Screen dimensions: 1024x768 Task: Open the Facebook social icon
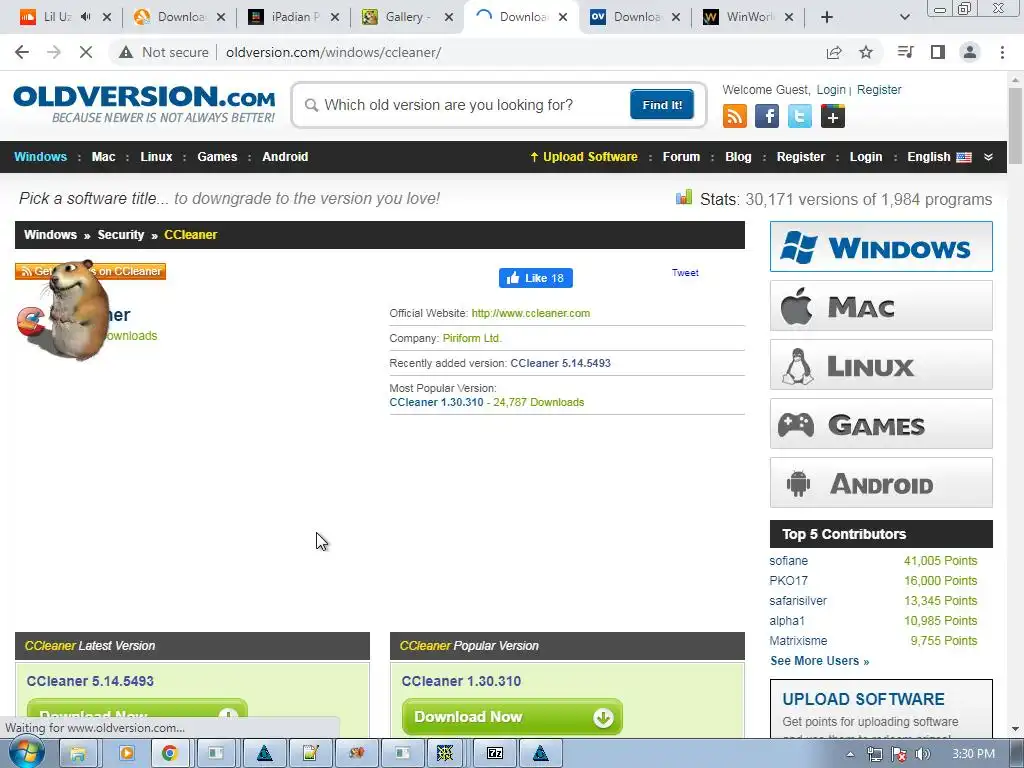(x=767, y=116)
